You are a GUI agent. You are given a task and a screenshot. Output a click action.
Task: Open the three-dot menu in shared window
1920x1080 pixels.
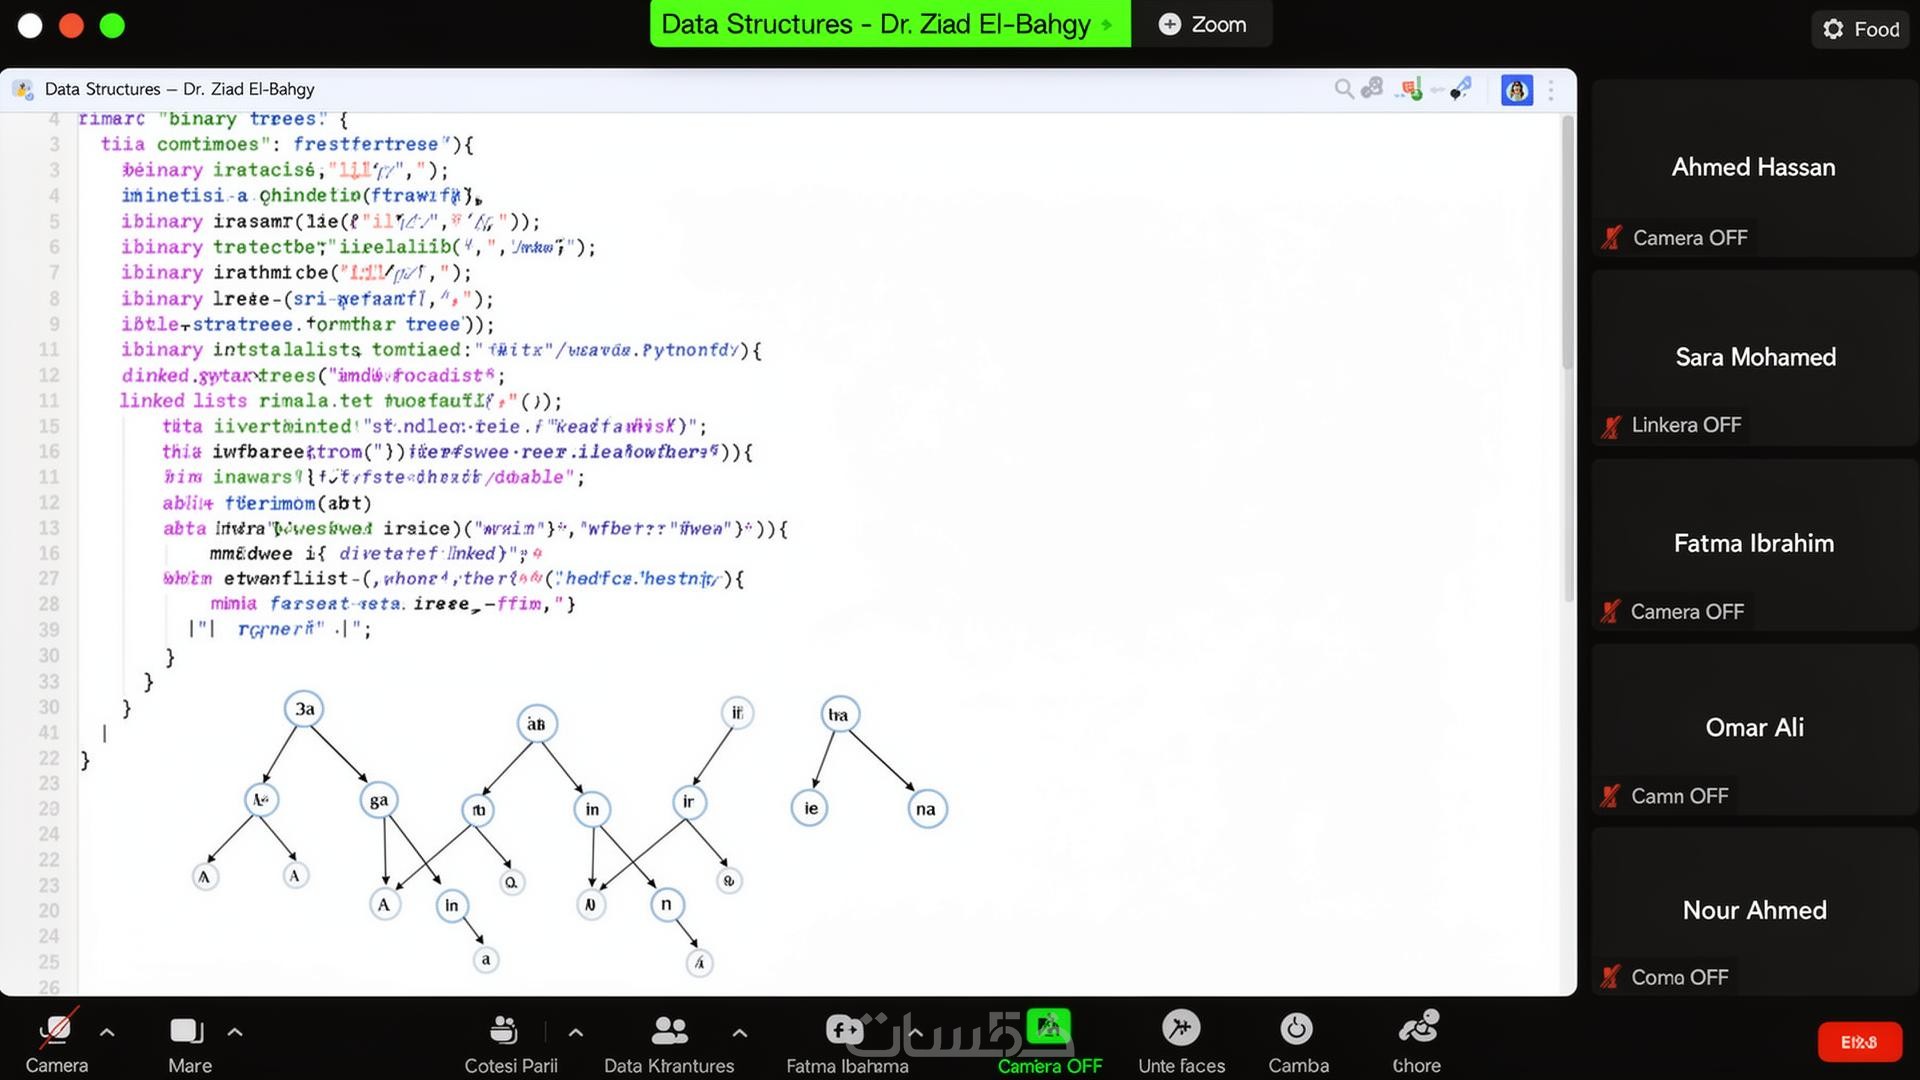1551,90
